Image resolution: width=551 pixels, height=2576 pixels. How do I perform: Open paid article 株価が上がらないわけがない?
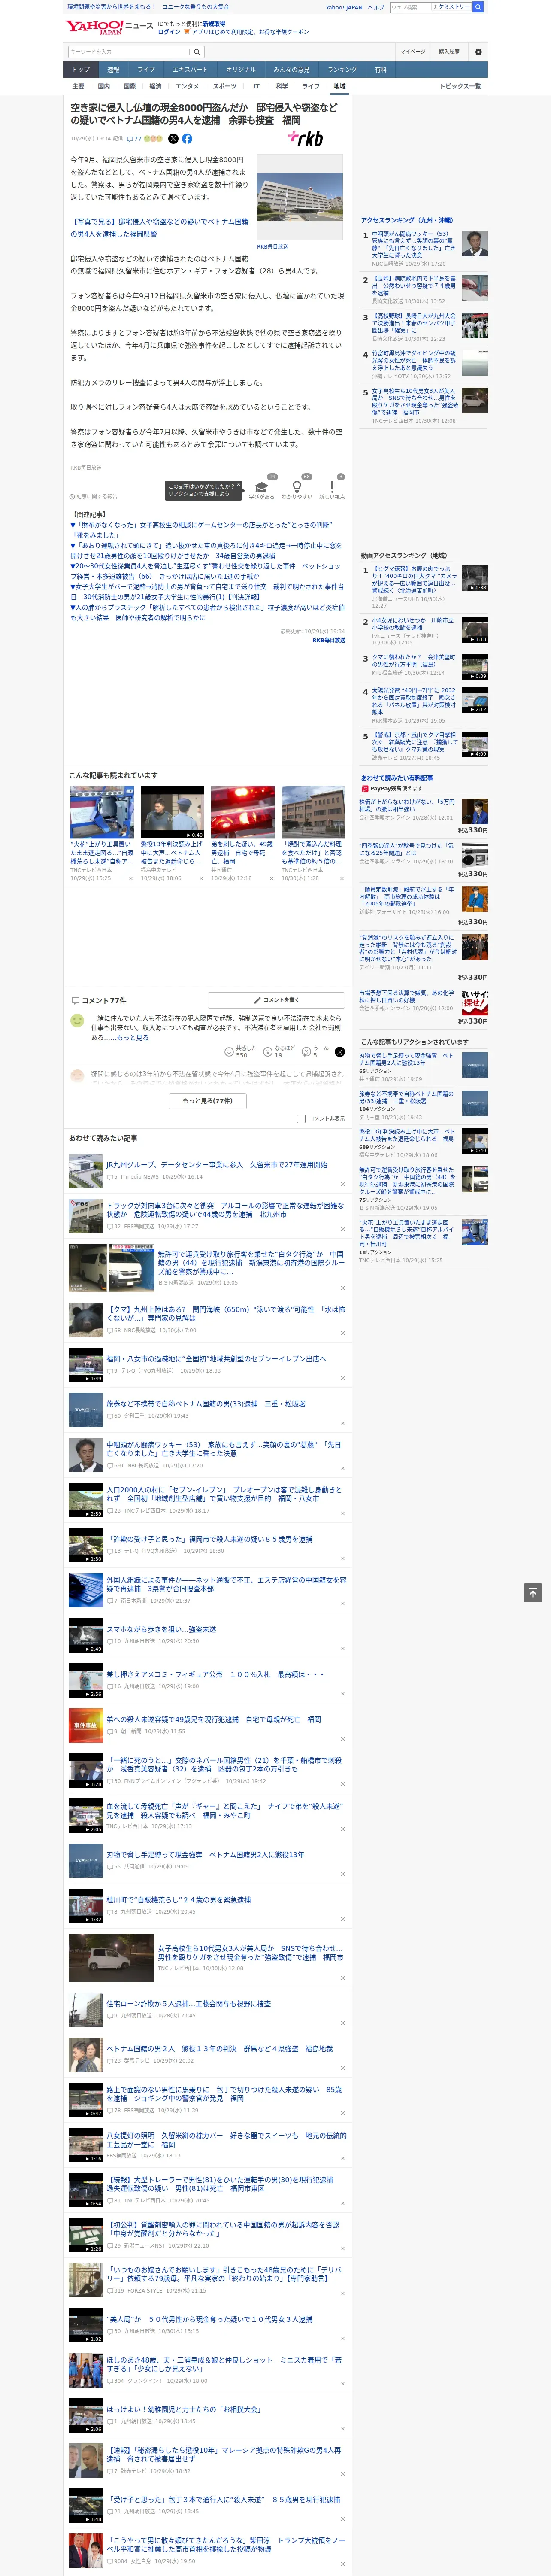click(x=407, y=806)
